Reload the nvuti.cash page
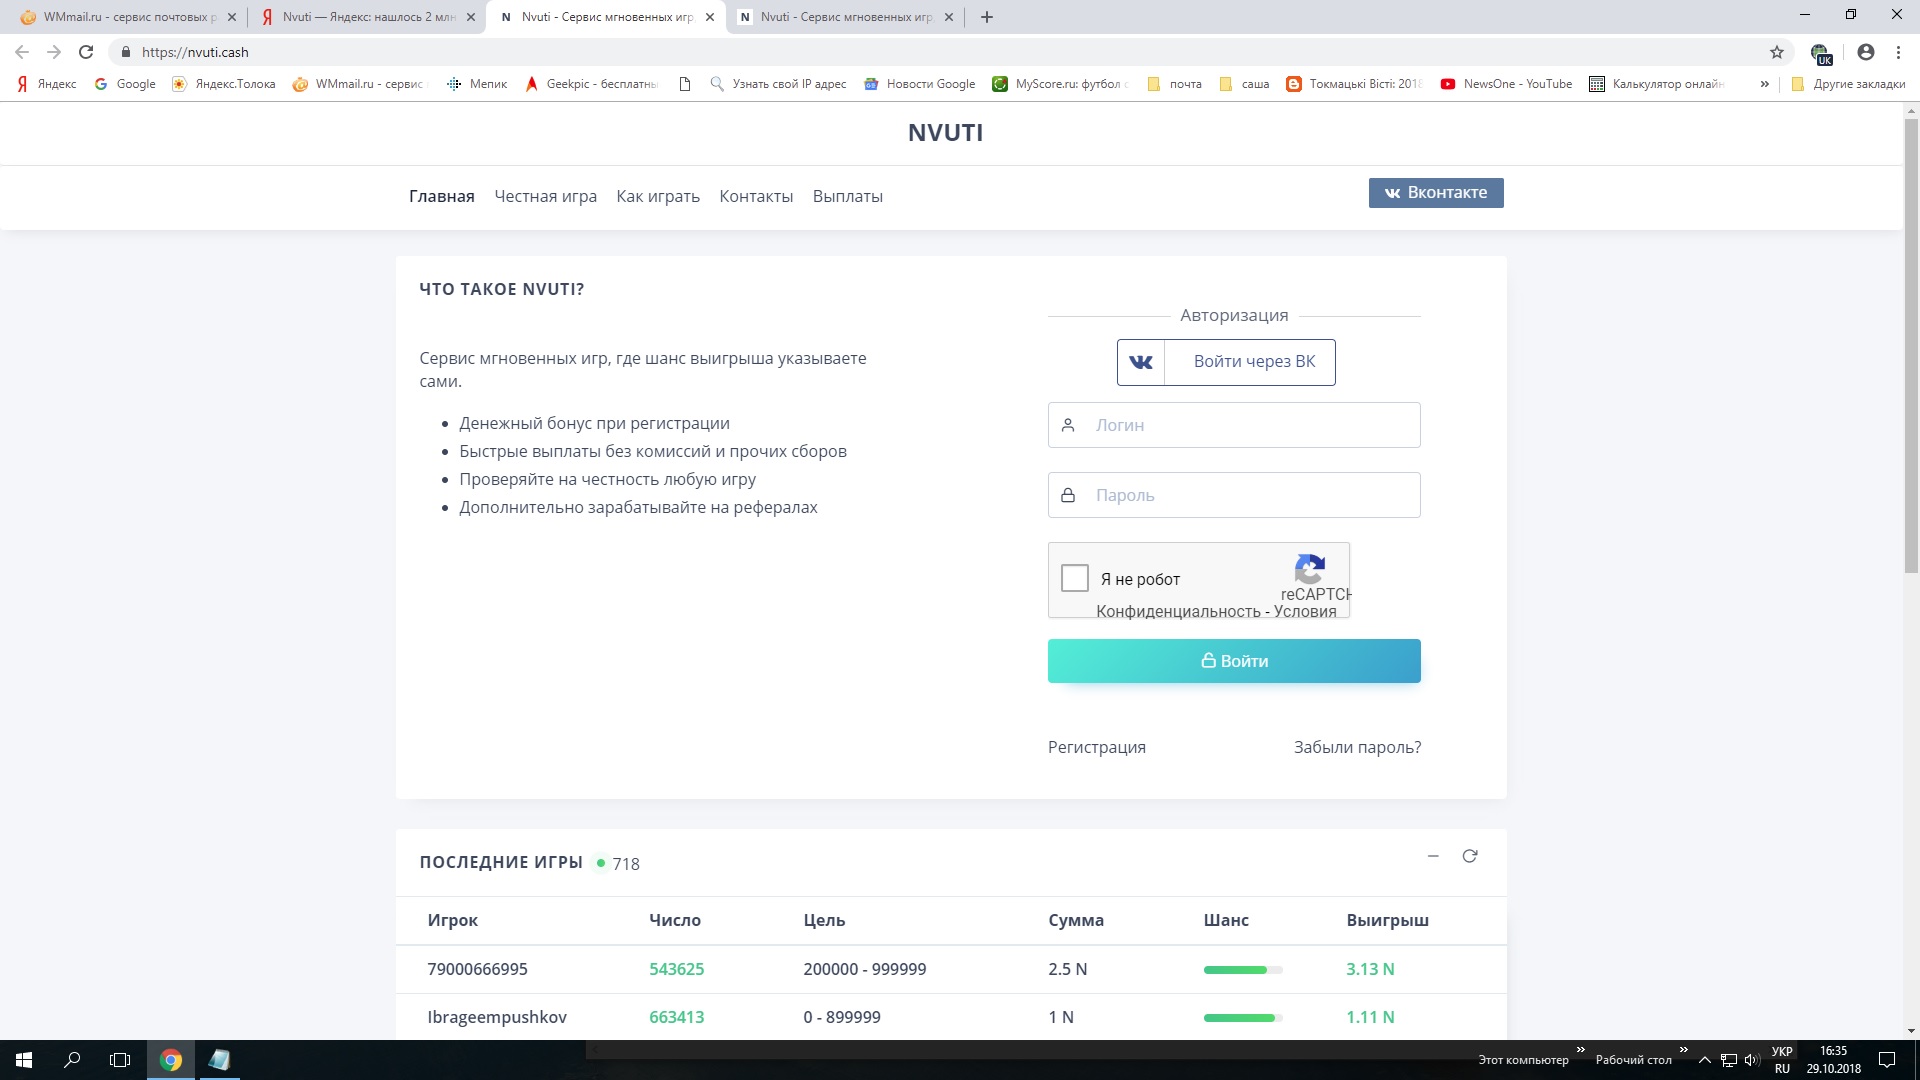Image resolution: width=1920 pixels, height=1080 pixels. 86,52
